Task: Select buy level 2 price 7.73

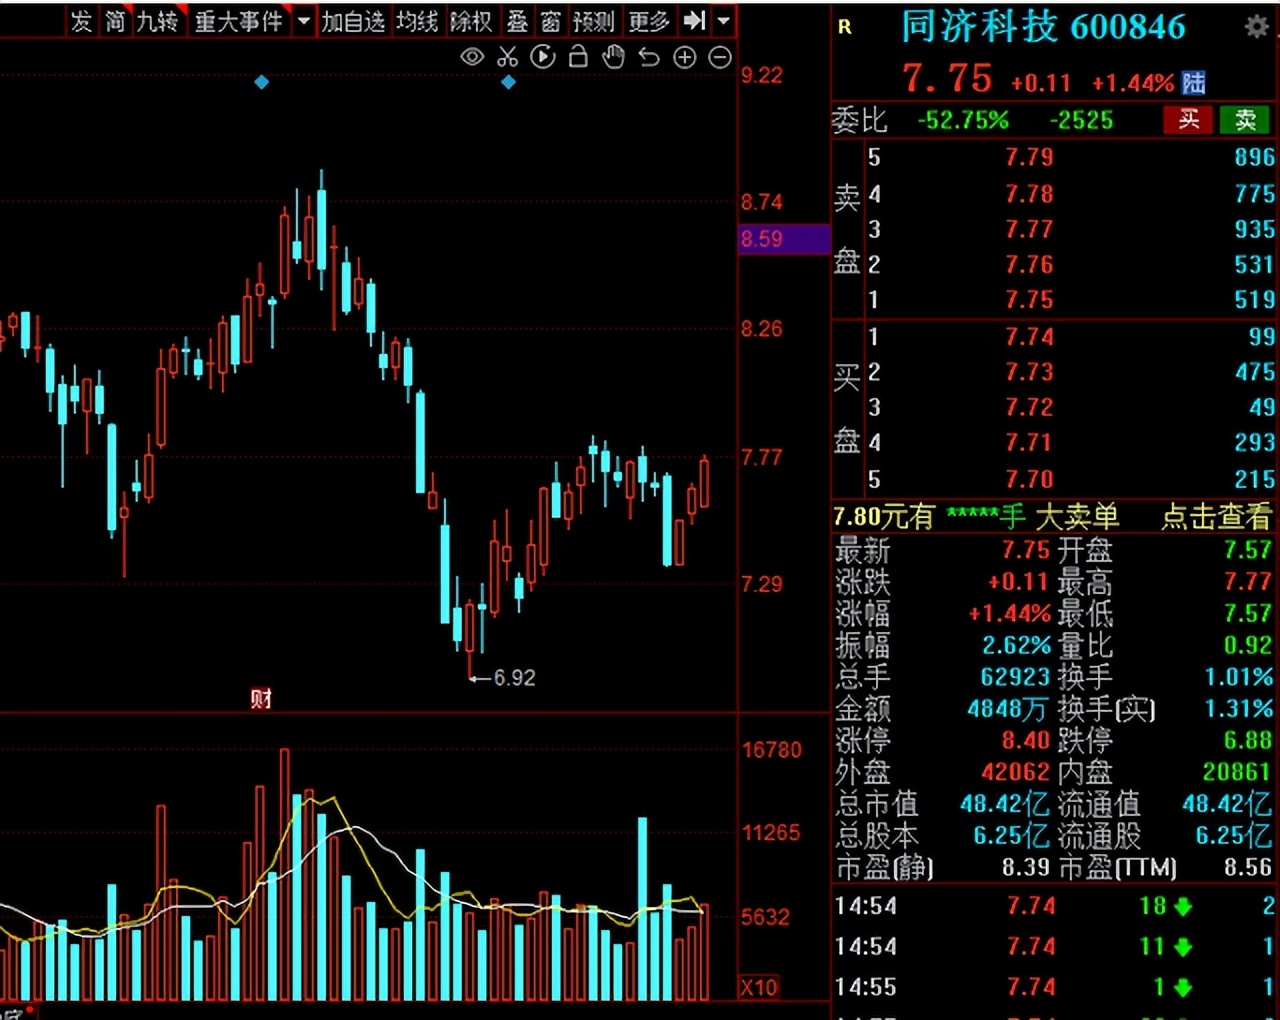Action: (x=1029, y=372)
